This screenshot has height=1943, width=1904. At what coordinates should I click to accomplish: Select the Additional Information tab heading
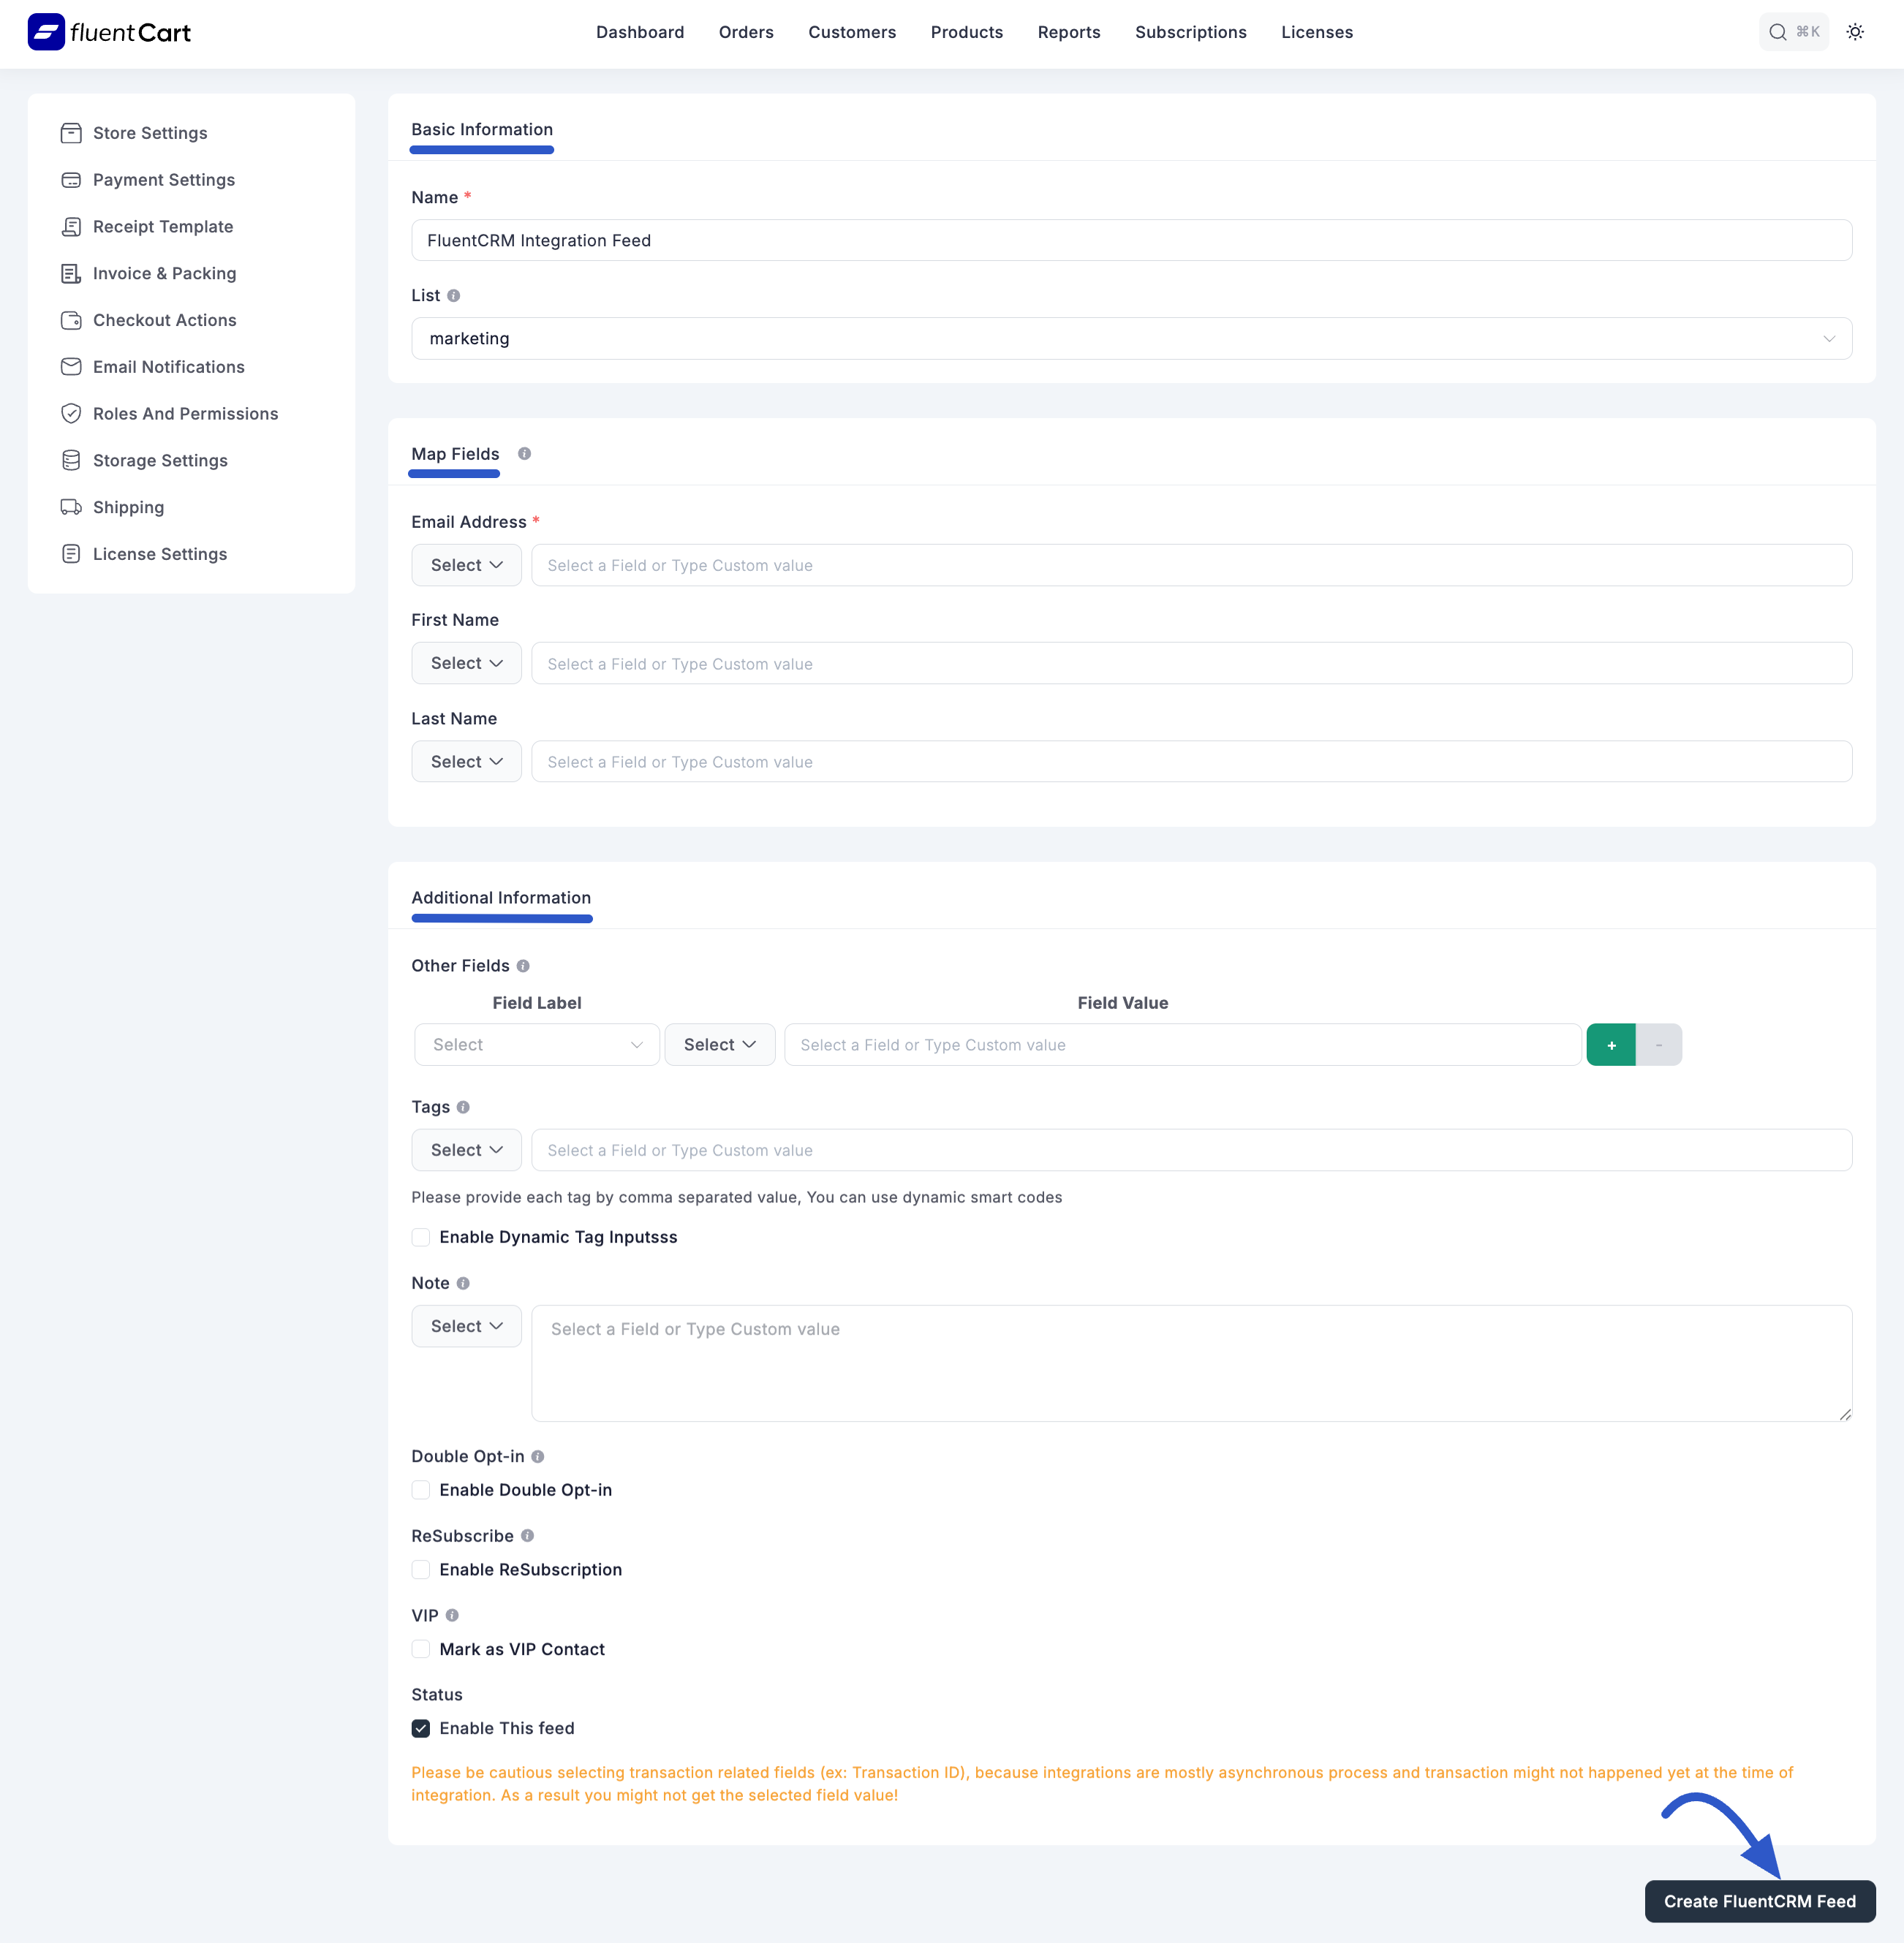point(501,898)
